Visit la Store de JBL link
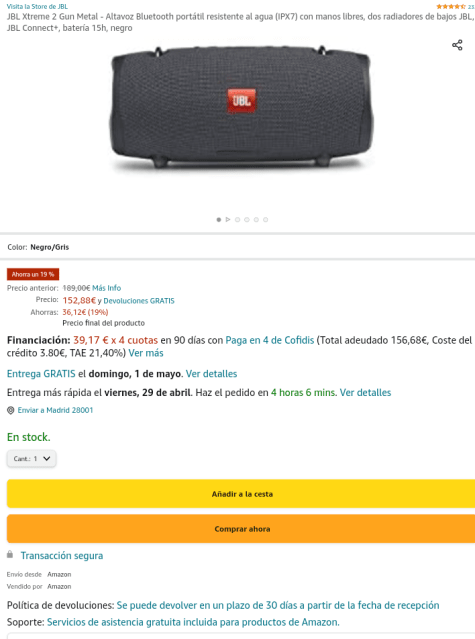 (x=37, y=7)
